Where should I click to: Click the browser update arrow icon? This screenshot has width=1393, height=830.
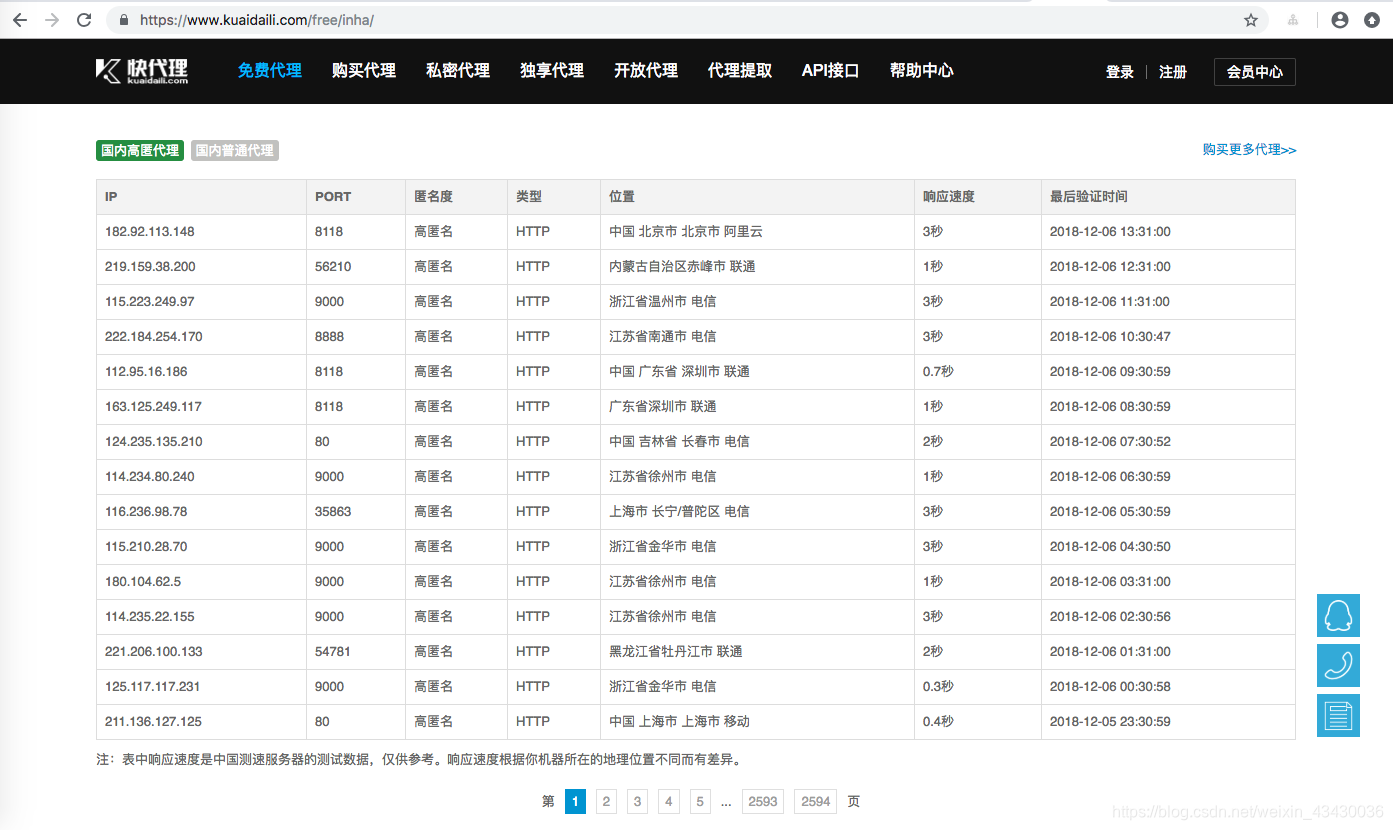pyautogui.click(x=1372, y=20)
